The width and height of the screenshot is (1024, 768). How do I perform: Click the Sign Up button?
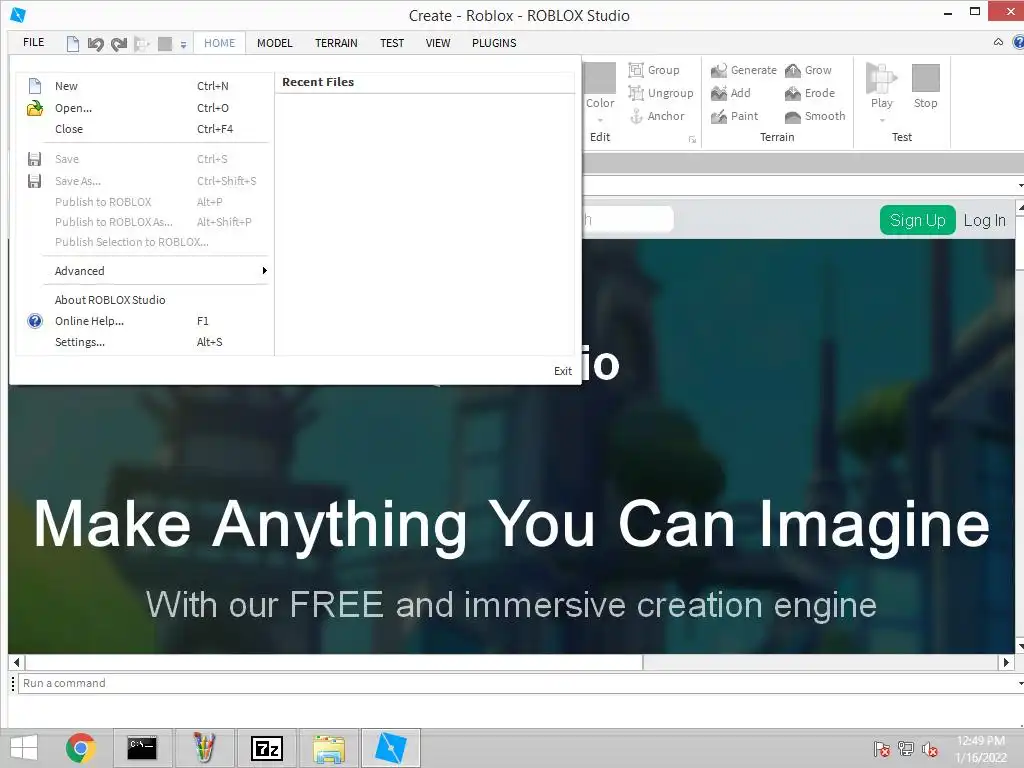[918, 220]
